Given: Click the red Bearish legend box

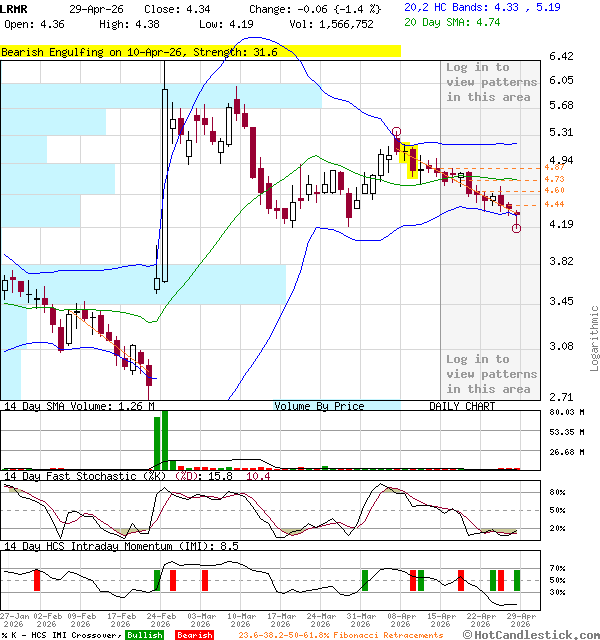Looking at the screenshot, I should pos(195,635).
